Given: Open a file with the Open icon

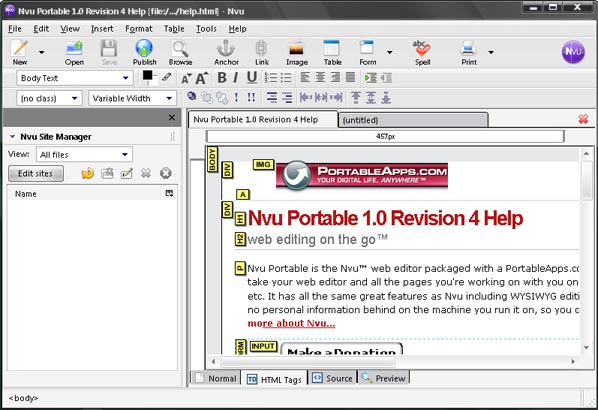Looking at the screenshot, I should [x=74, y=52].
